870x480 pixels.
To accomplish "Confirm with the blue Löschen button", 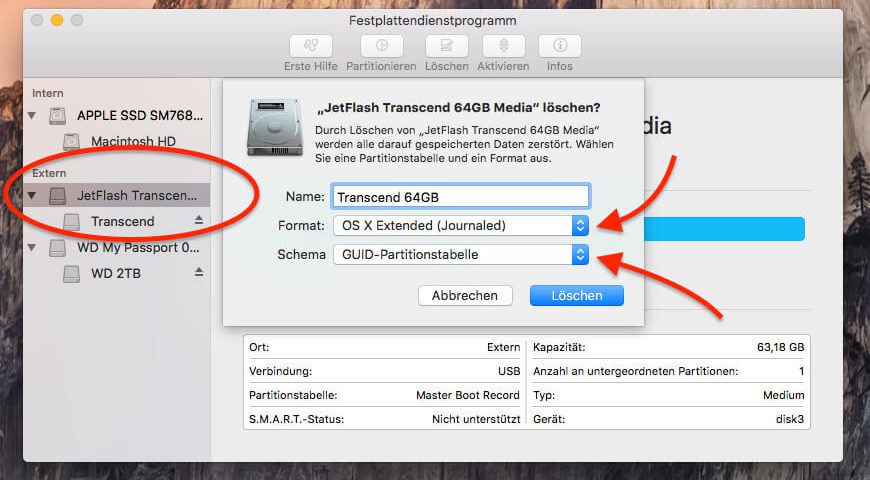I will coord(576,296).
